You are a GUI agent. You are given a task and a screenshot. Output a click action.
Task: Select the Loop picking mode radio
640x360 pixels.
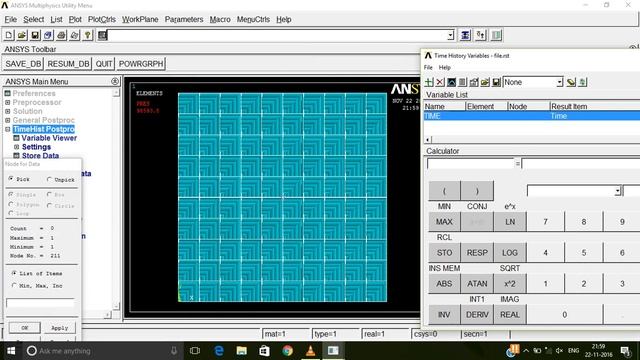click(x=11, y=213)
